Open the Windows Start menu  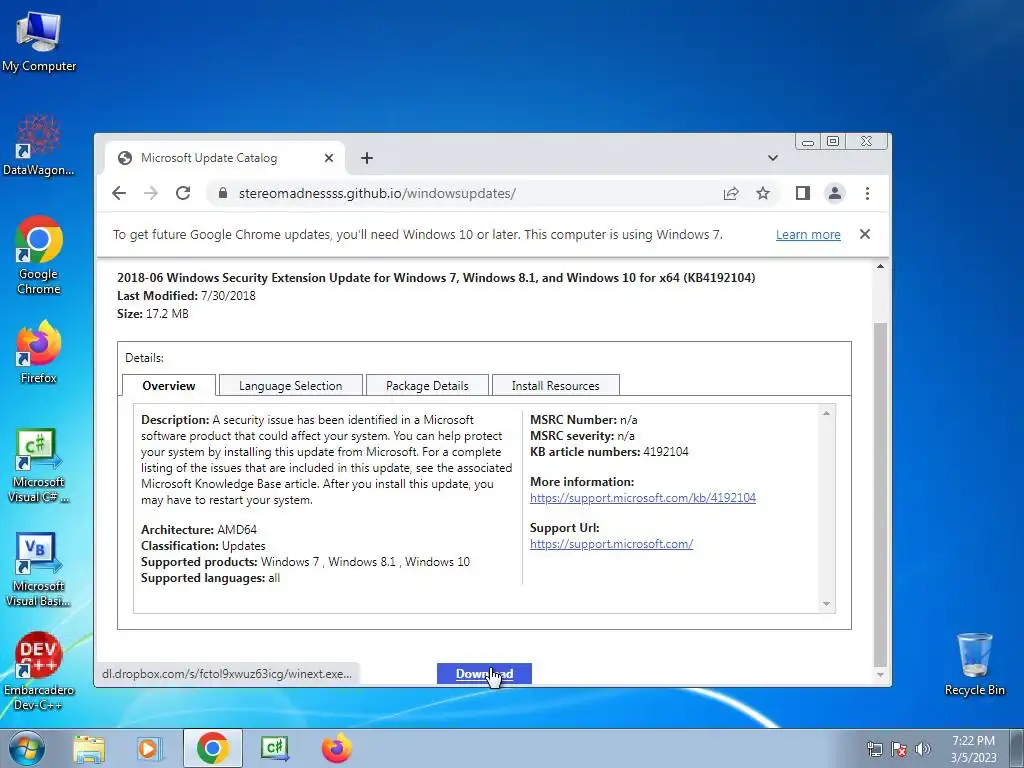[26, 748]
